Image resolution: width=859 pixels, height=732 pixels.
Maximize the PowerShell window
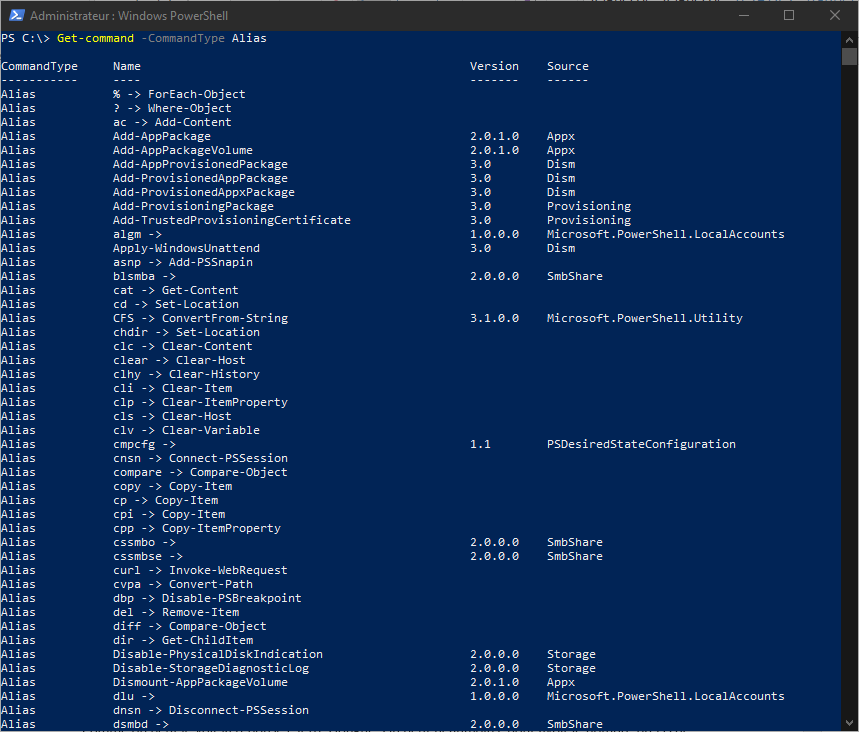788,15
